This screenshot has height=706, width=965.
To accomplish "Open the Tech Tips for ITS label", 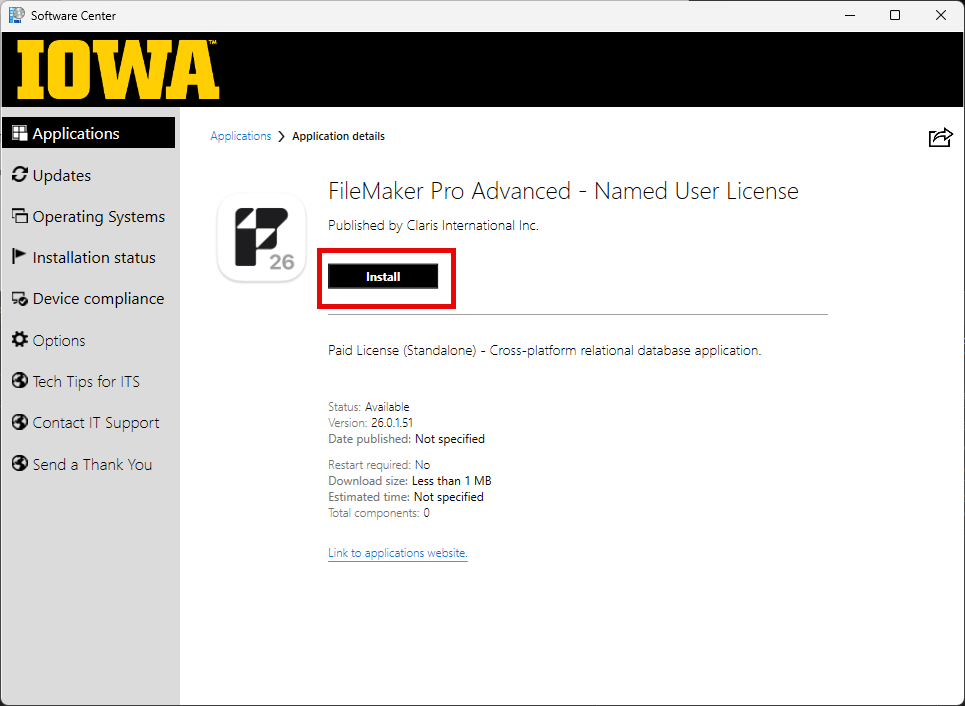I will coord(86,382).
